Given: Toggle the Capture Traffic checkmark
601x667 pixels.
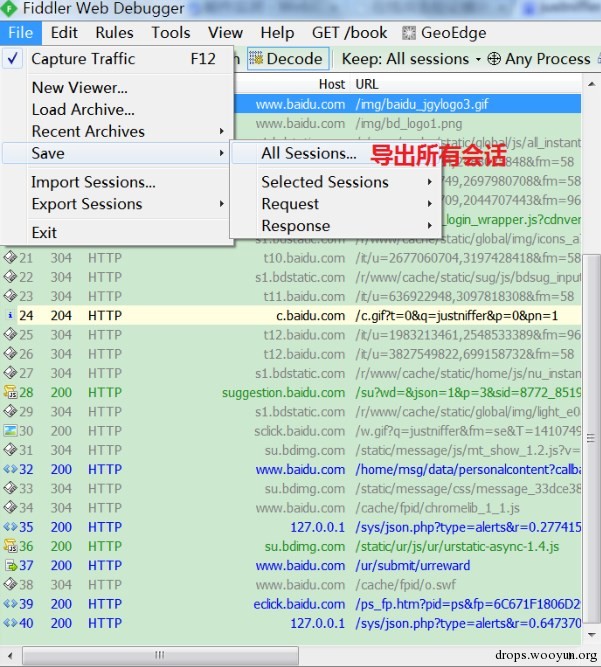Looking at the screenshot, I should point(12,58).
